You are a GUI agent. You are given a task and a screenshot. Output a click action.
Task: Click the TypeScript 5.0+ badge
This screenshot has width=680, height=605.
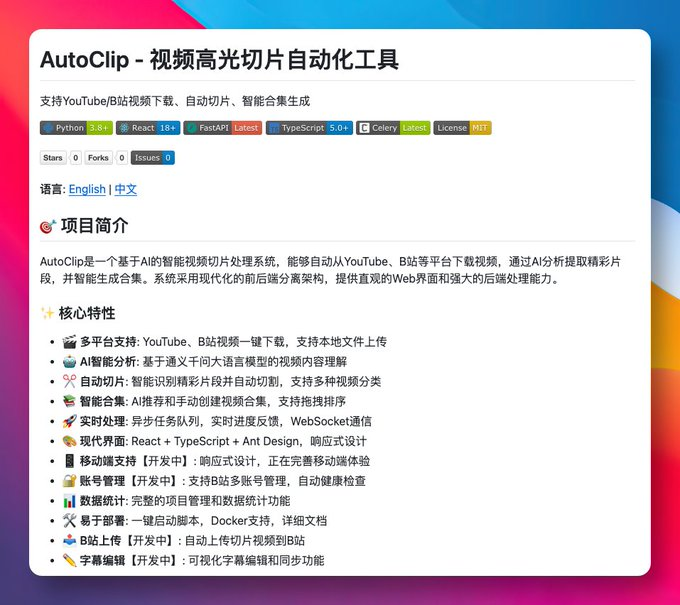(309, 128)
